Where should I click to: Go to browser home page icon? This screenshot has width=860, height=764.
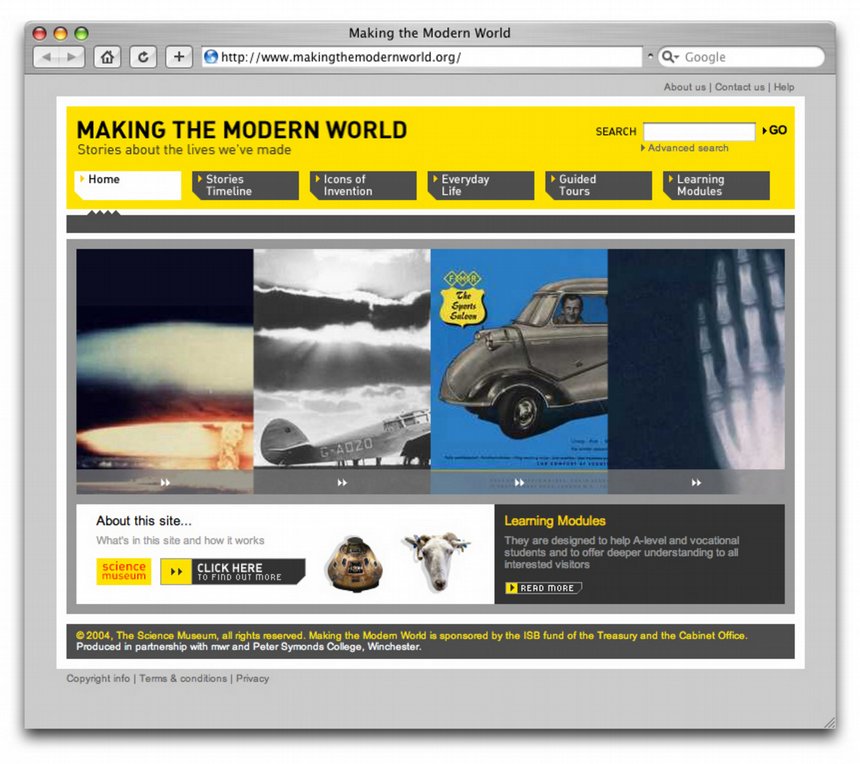point(108,57)
